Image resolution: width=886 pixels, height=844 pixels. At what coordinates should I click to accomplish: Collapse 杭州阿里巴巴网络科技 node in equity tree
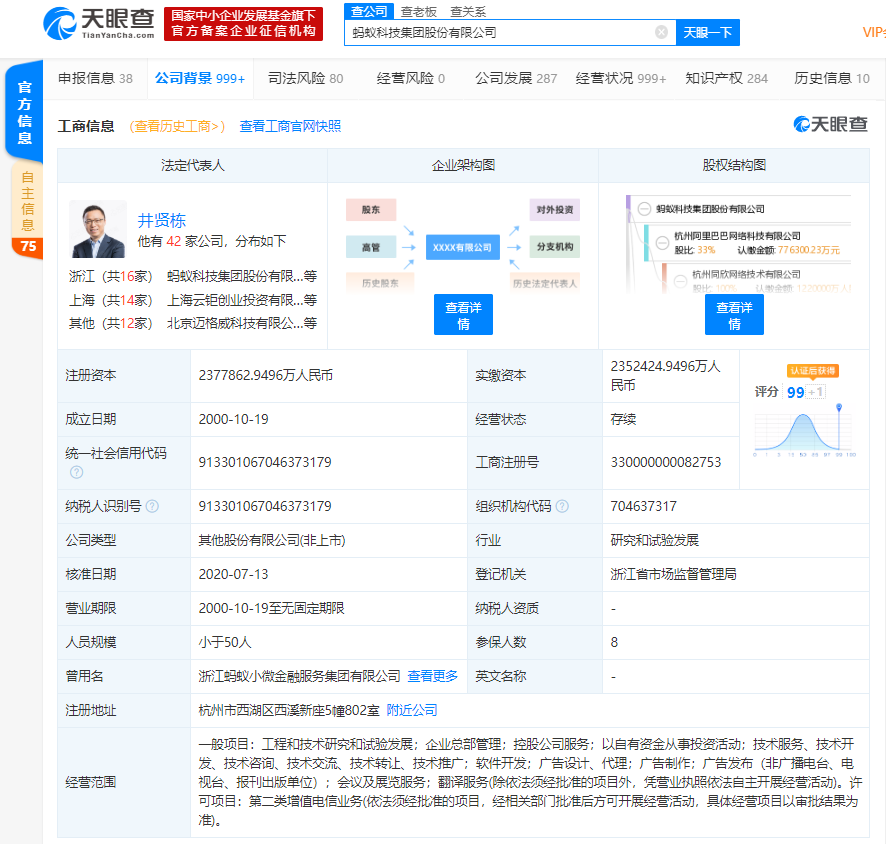662,243
